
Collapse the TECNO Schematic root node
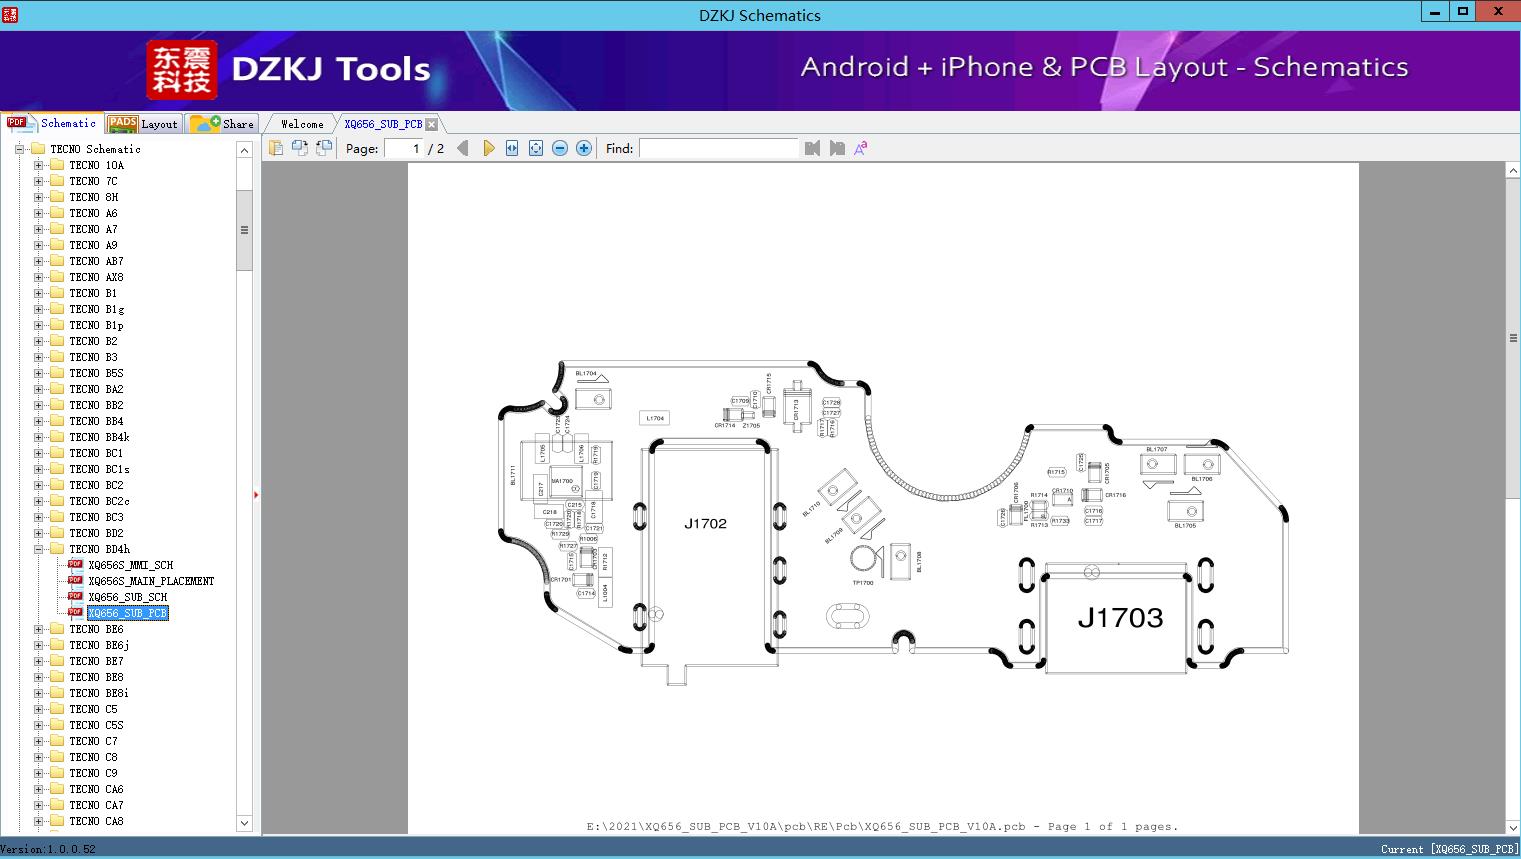[19, 149]
